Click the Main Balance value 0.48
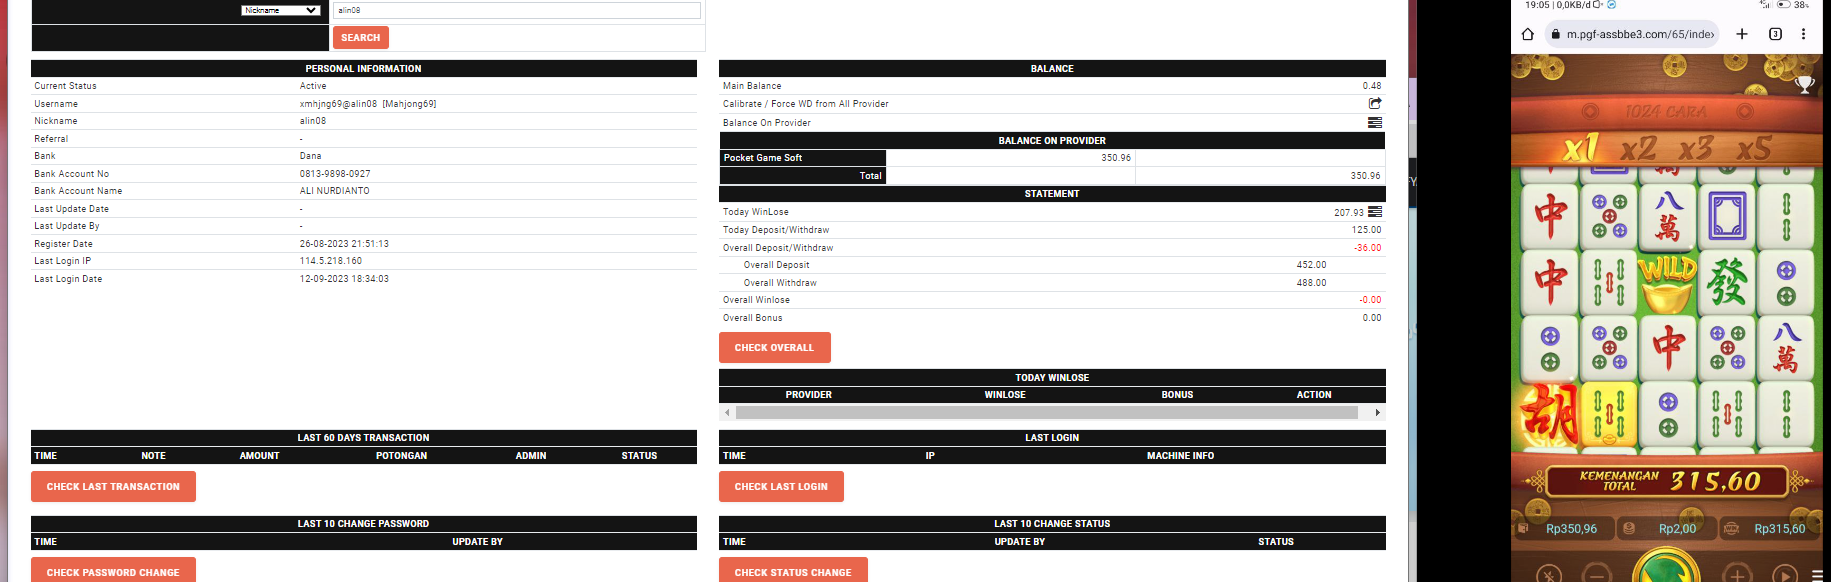The height and width of the screenshot is (582, 1831). coord(1371,86)
